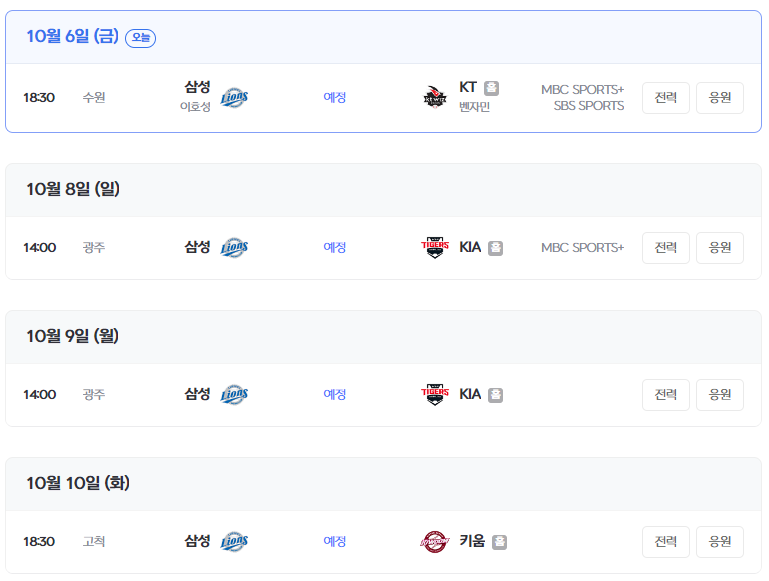Click the home badge icon next to 키움
This screenshot has height=581, width=769.
pos(499,542)
